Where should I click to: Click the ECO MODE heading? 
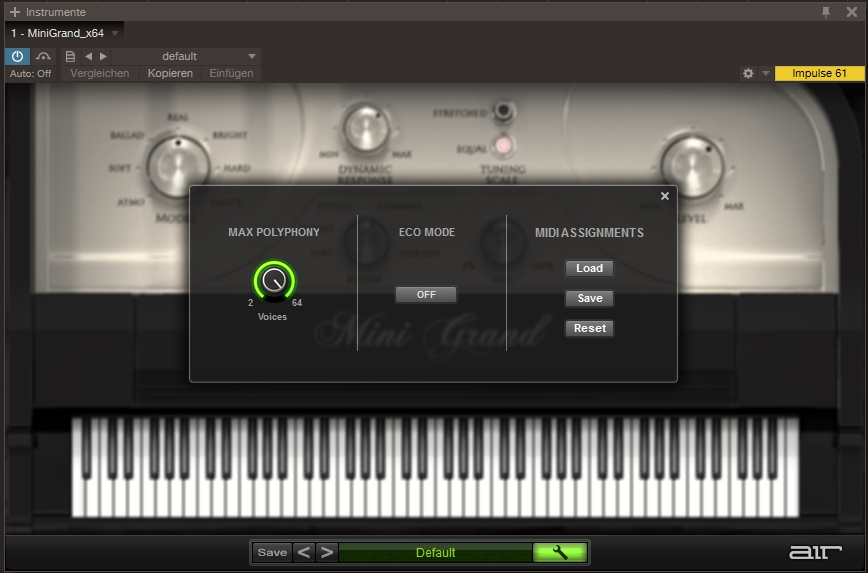pyautogui.click(x=427, y=232)
